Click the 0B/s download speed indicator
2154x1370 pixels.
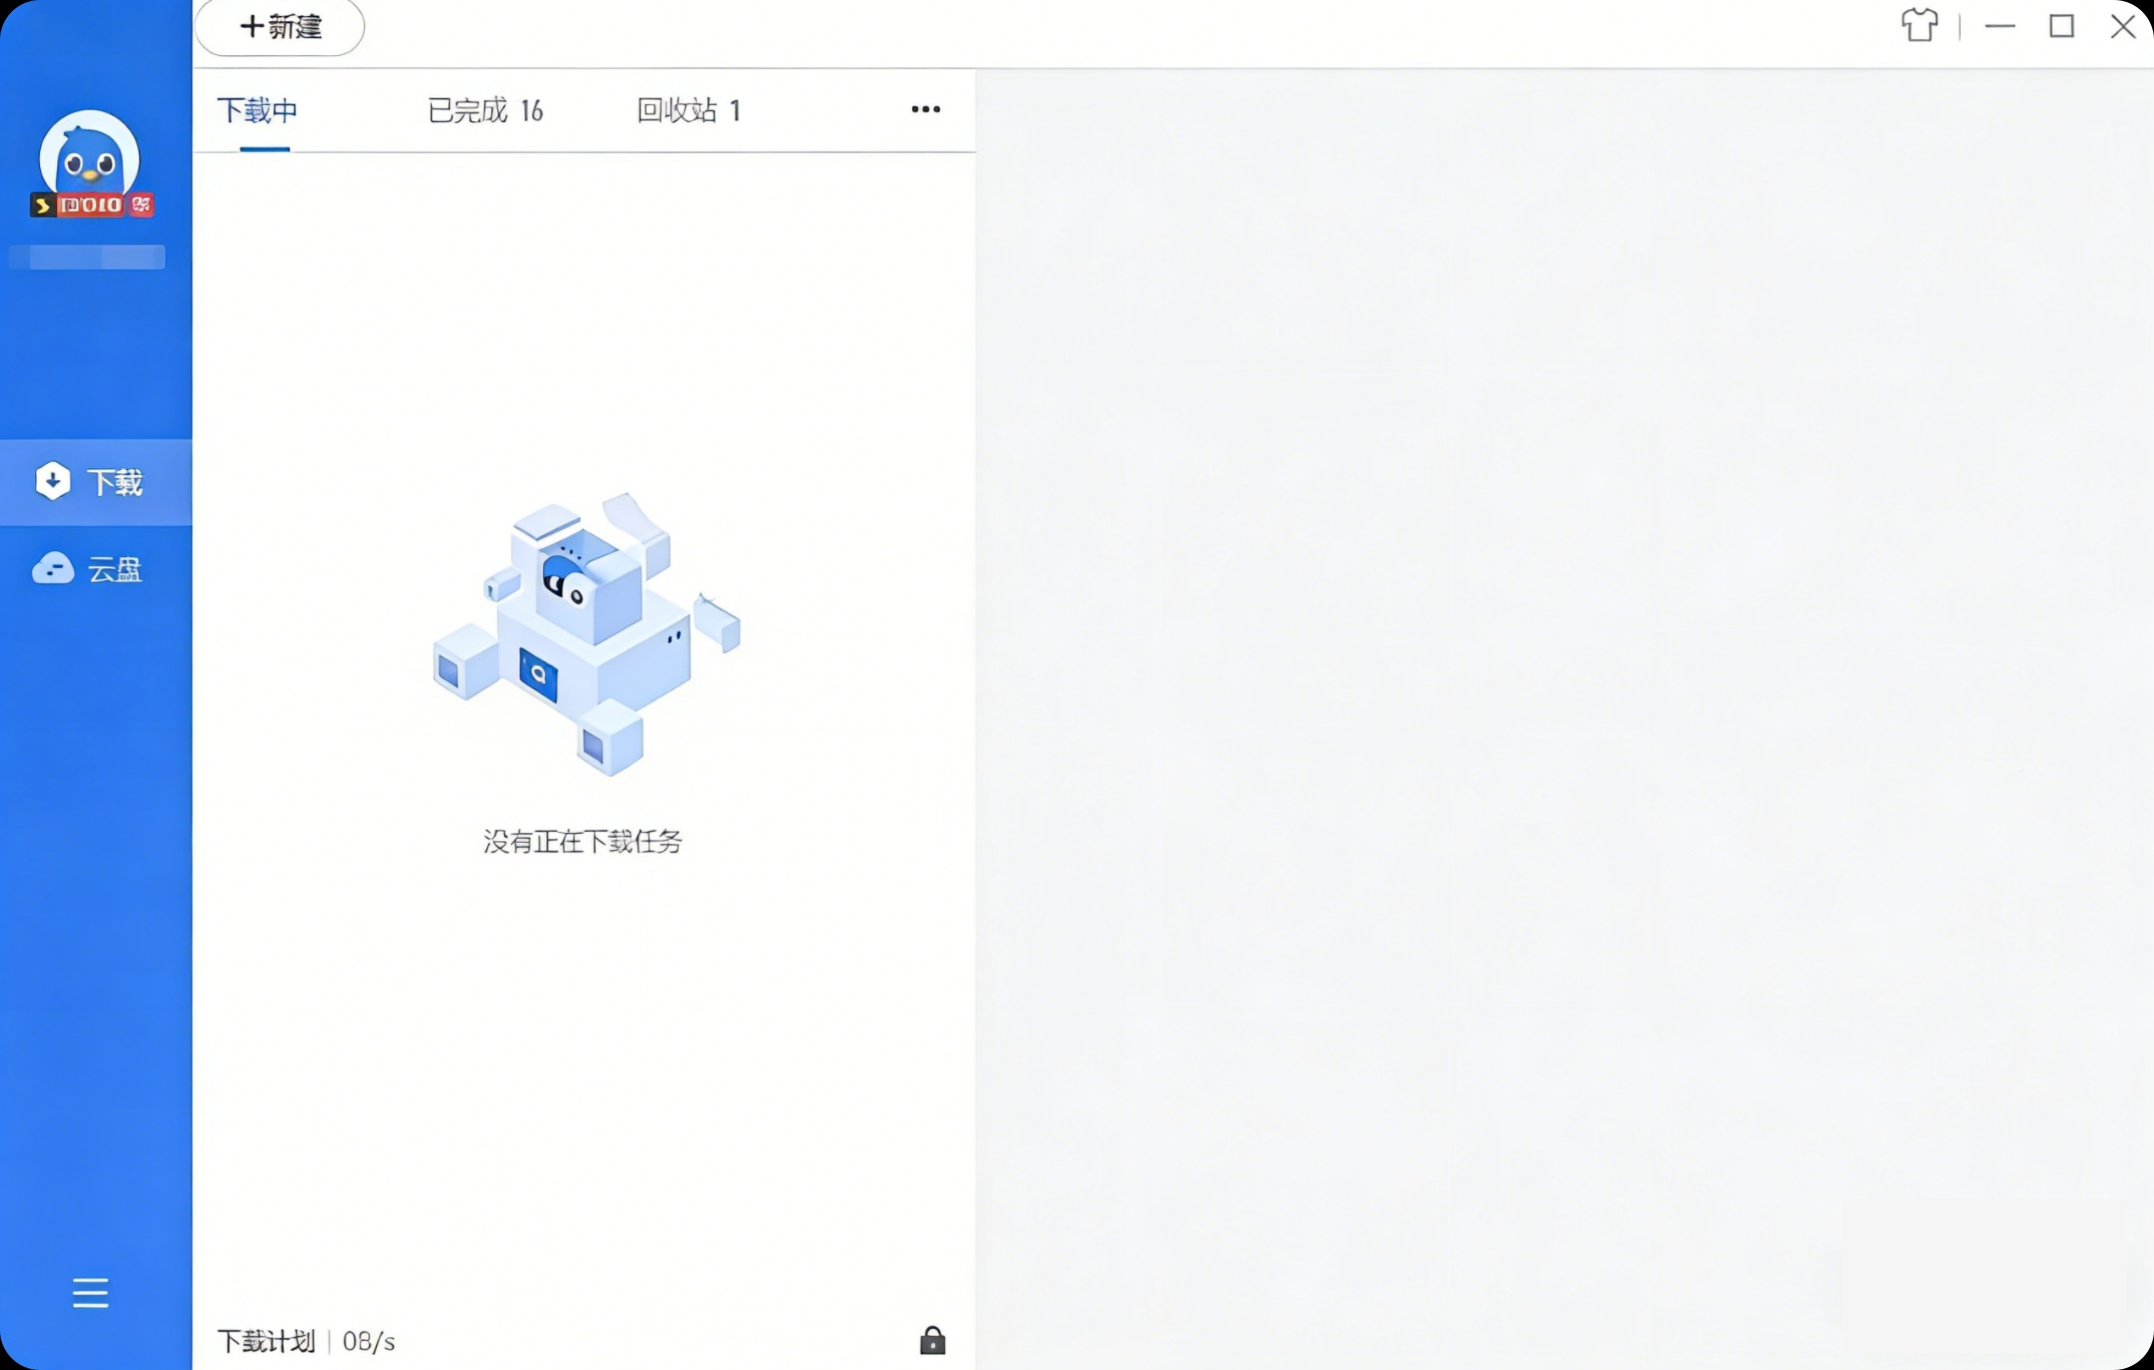point(369,1341)
